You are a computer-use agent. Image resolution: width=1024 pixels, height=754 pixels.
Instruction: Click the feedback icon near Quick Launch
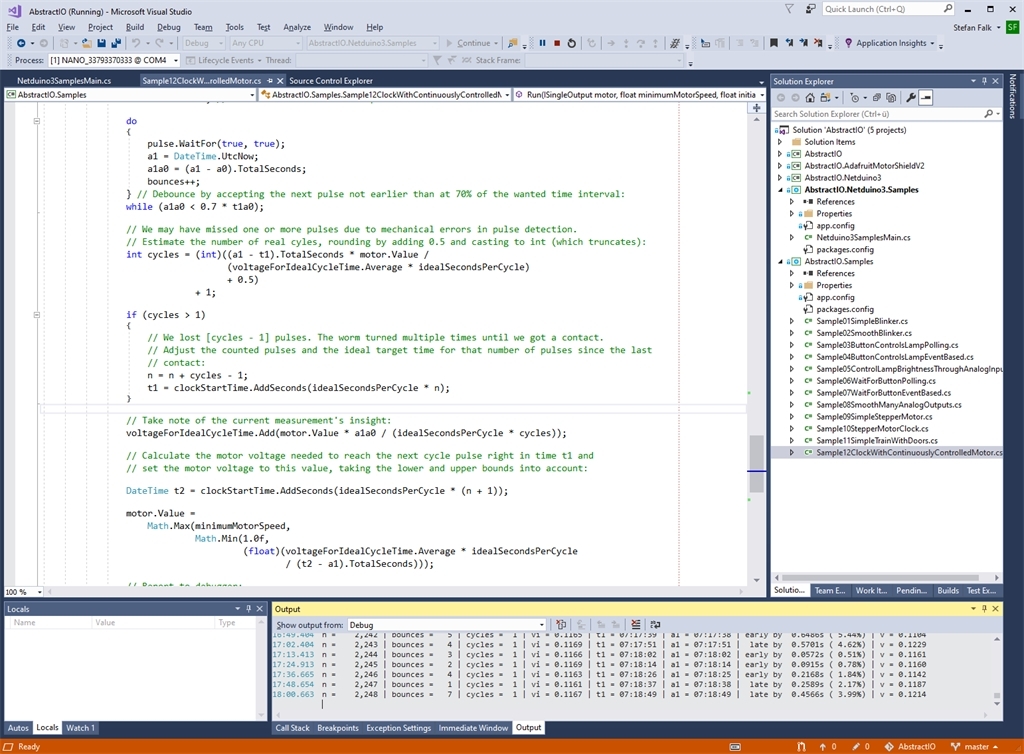[810, 9]
